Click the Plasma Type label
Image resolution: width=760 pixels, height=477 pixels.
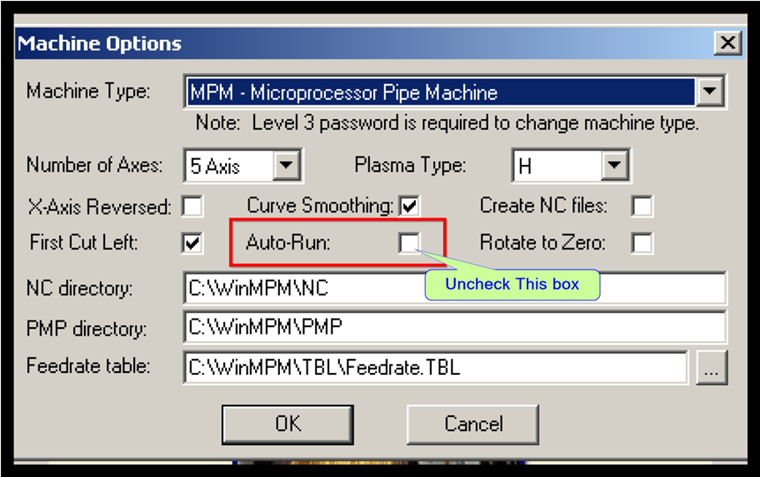coord(410,165)
